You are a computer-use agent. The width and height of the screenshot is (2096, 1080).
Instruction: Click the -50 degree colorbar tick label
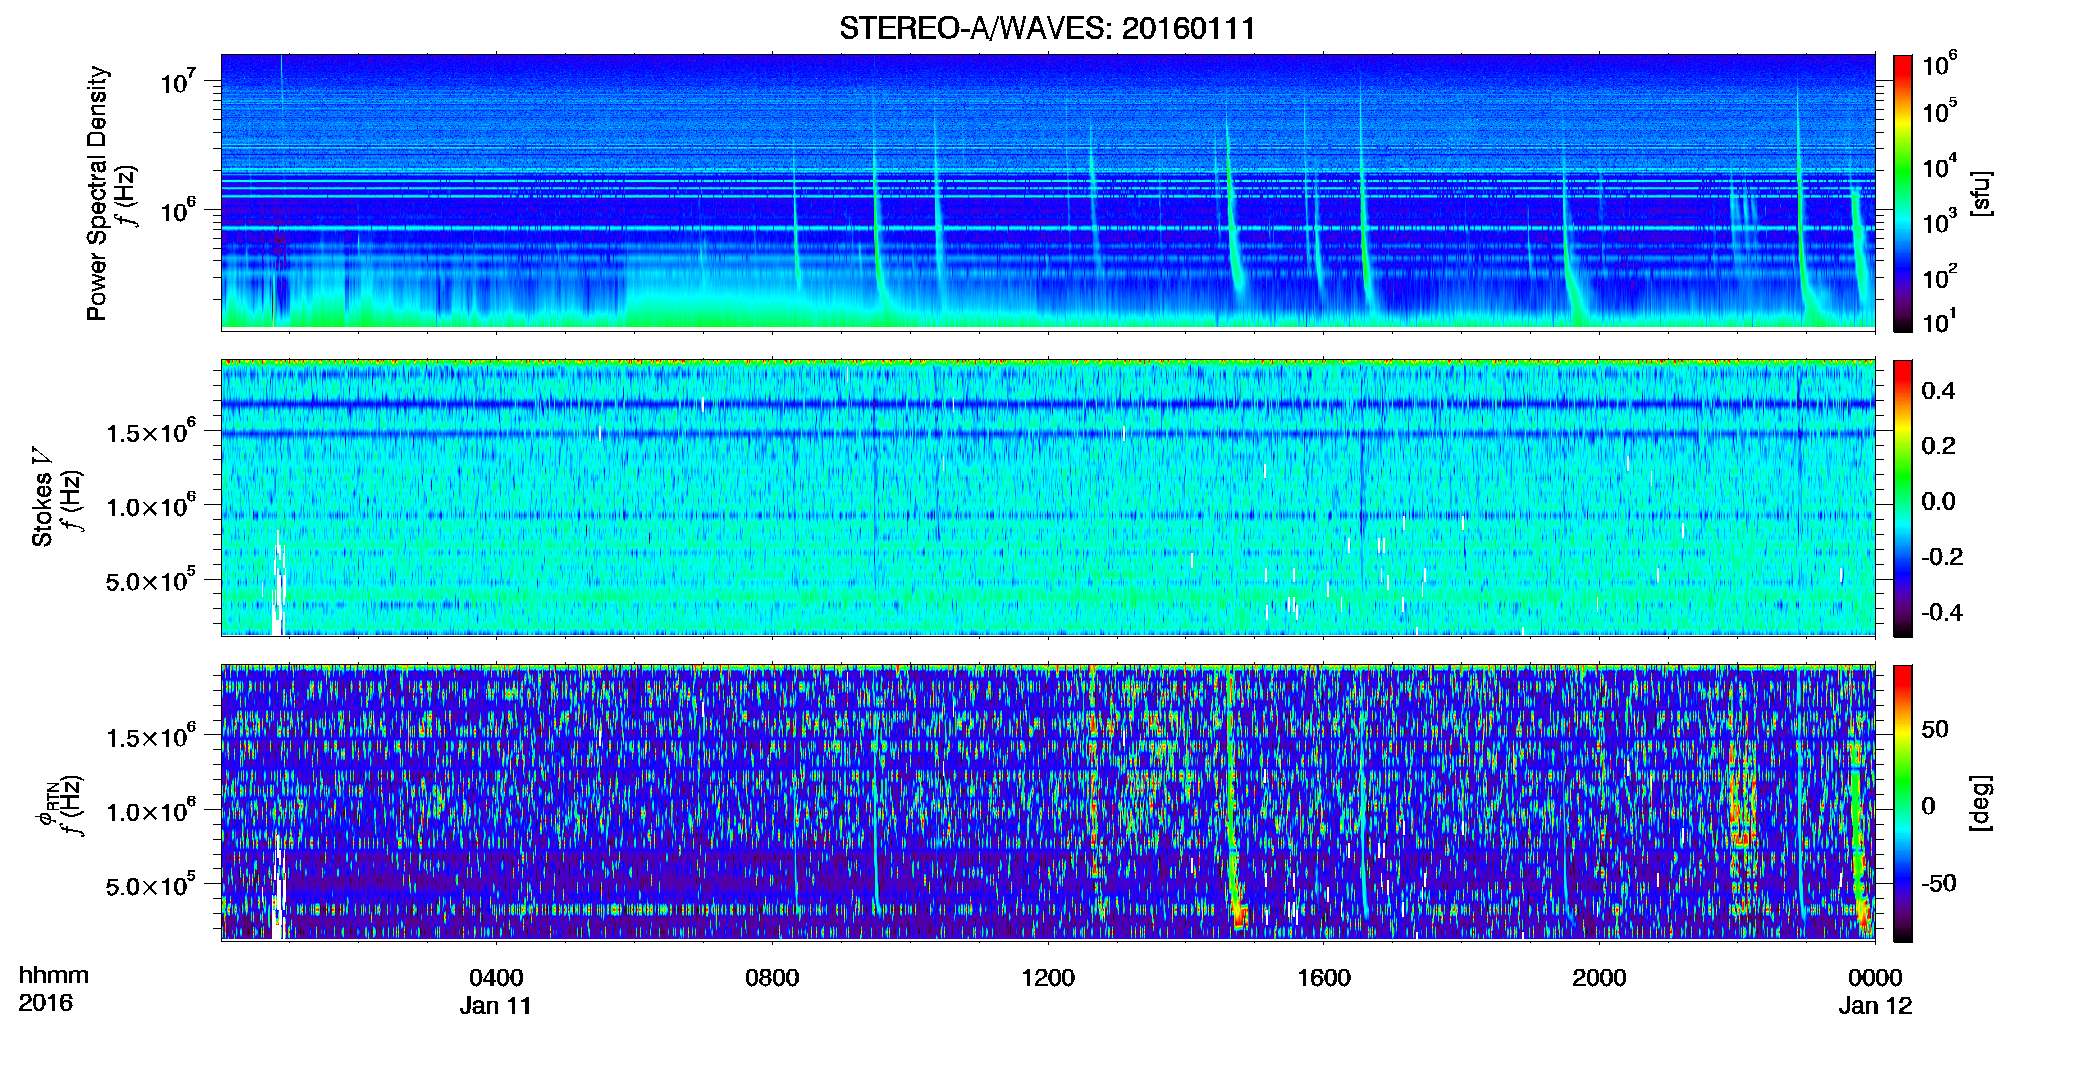(1938, 883)
